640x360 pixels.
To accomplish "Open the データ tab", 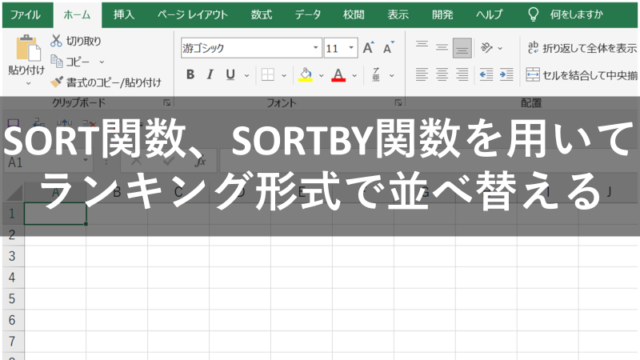I will pos(308,15).
